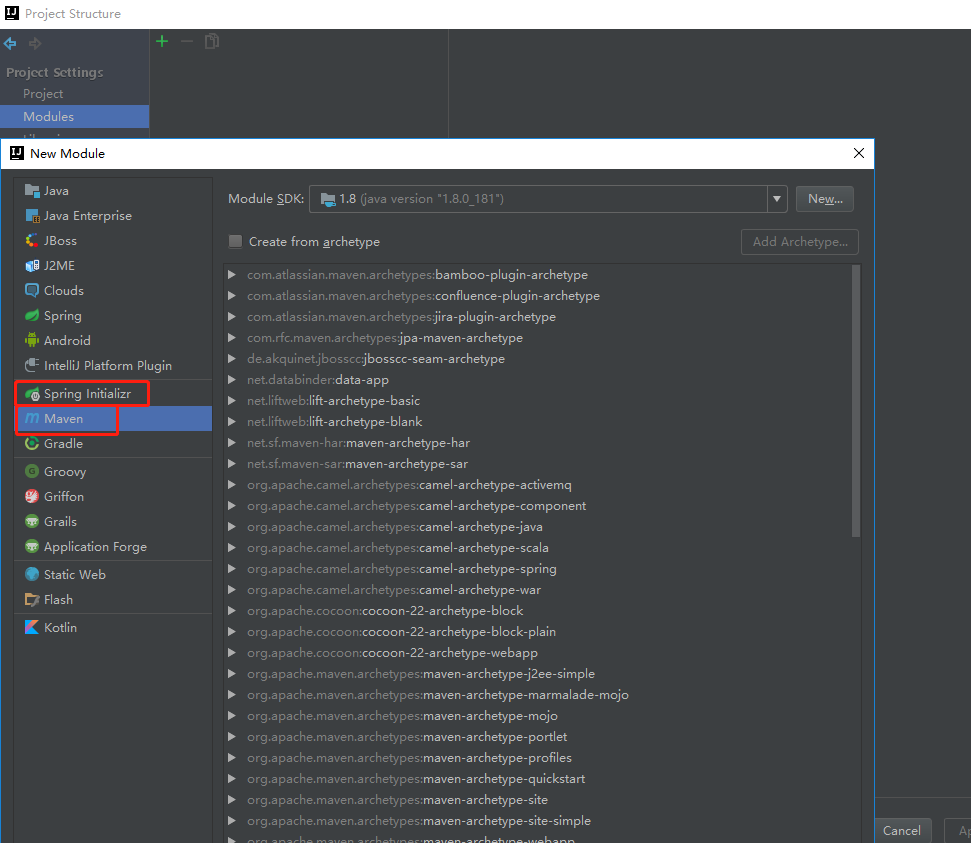Click the Maven m icon
Image resolution: width=971 pixels, height=843 pixels.
(32, 419)
